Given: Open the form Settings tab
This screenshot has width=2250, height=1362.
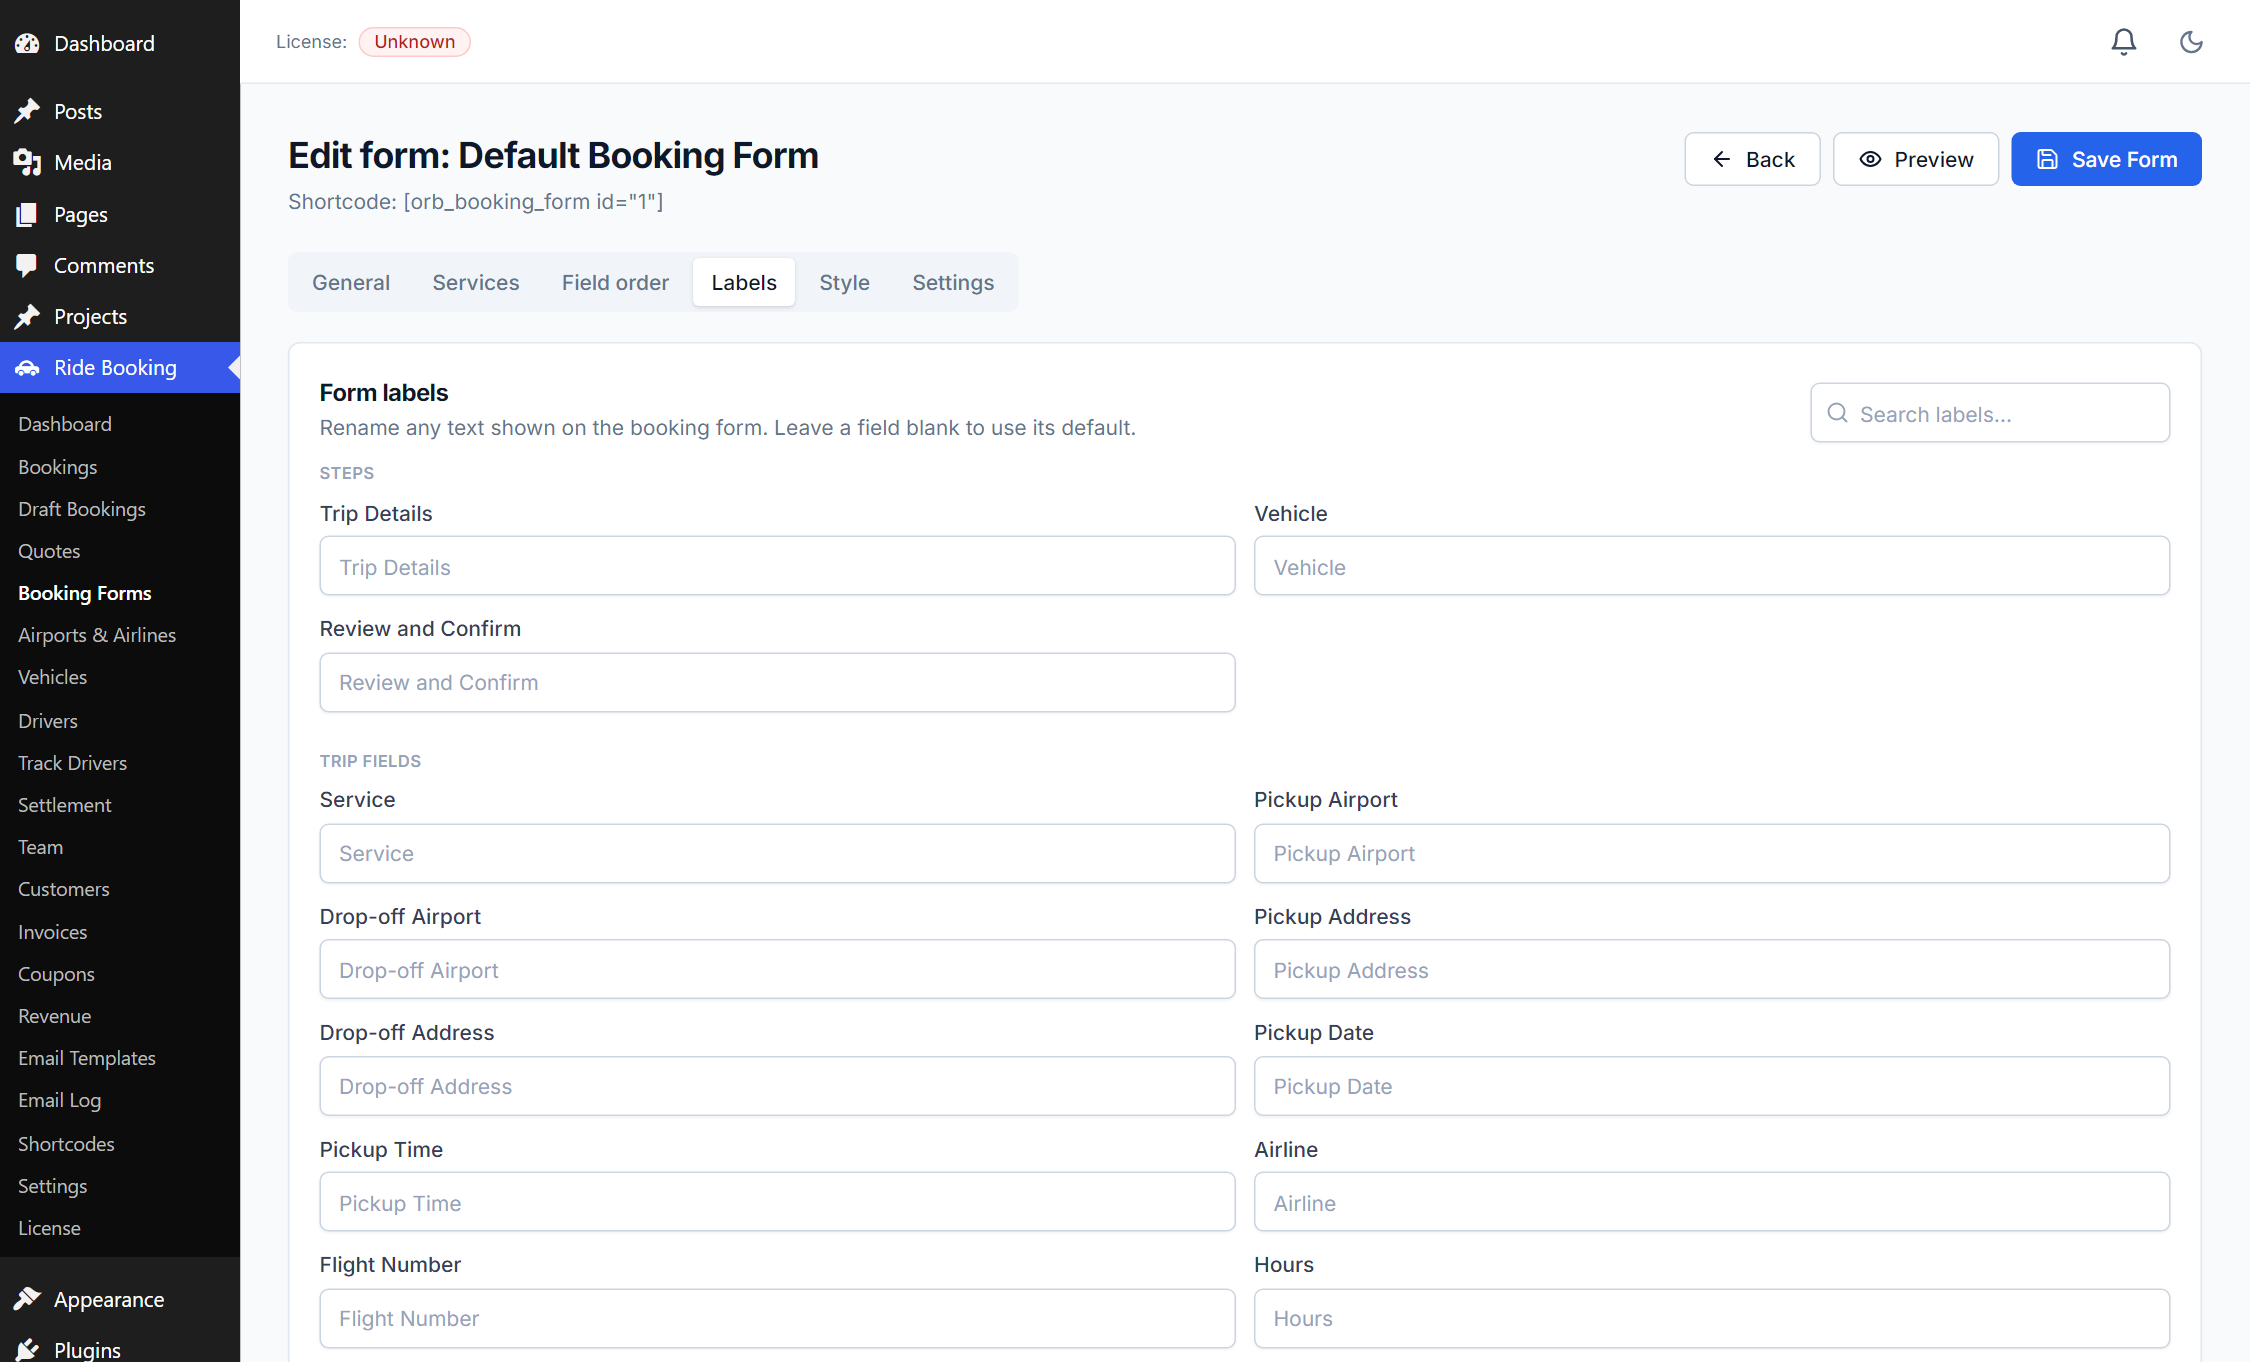Looking at the screenshot, I should (953, 282).
